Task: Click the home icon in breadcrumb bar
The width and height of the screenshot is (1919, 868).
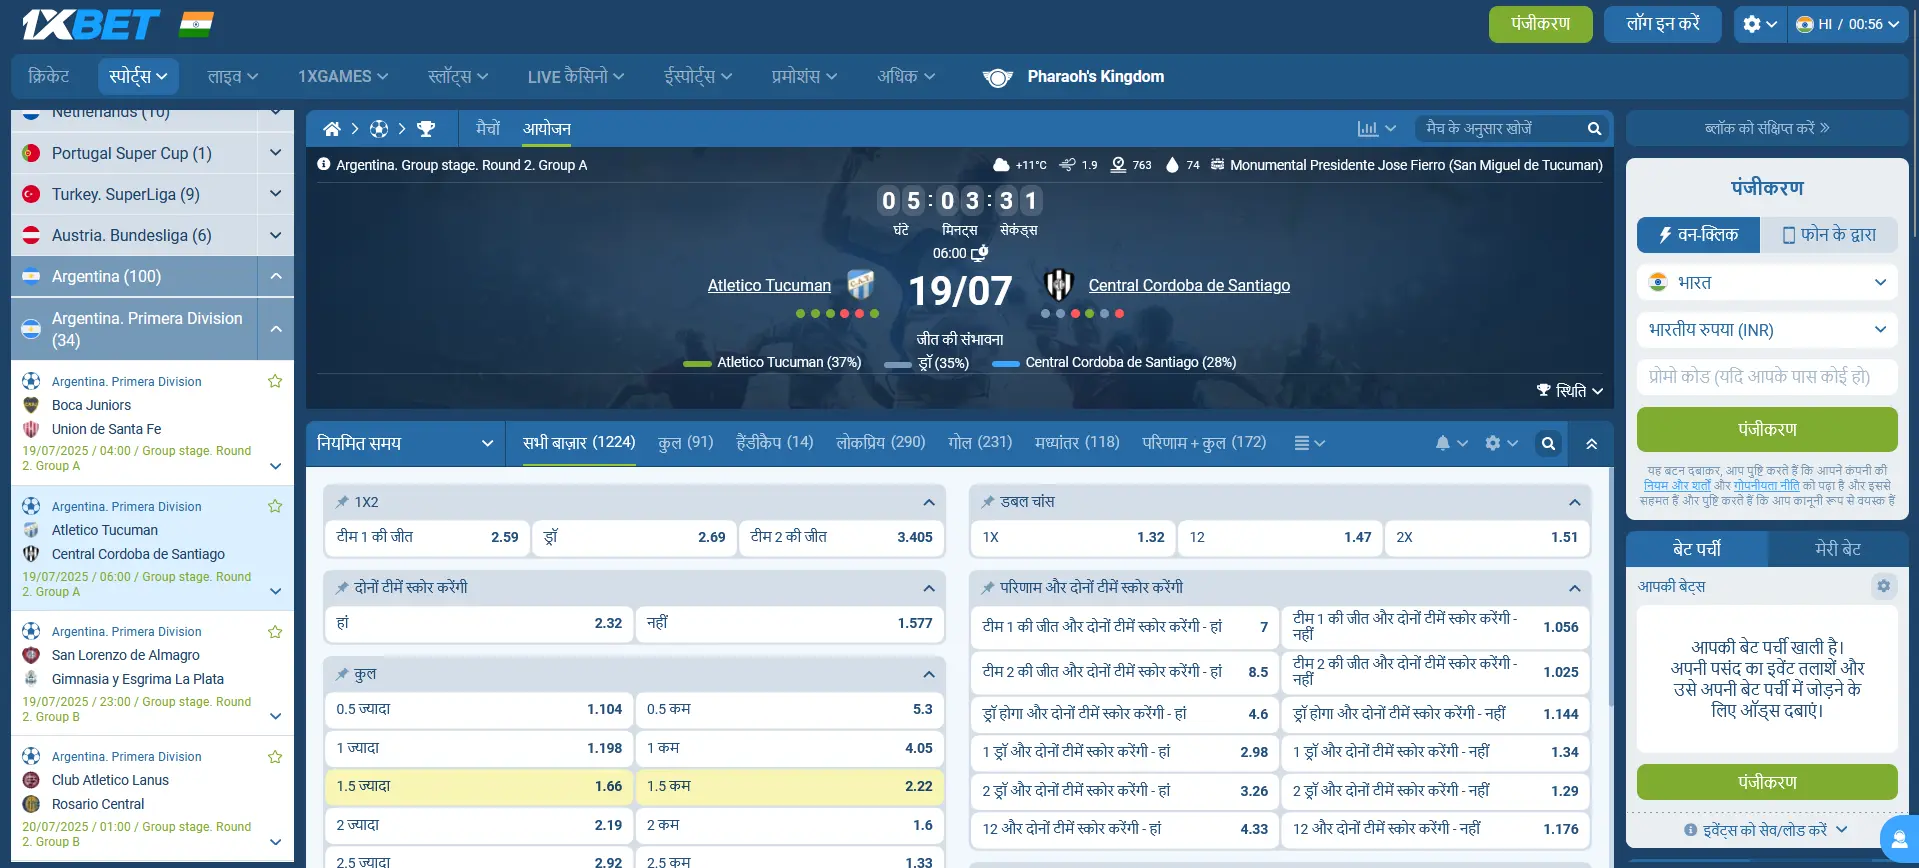Action: [332, 129]
